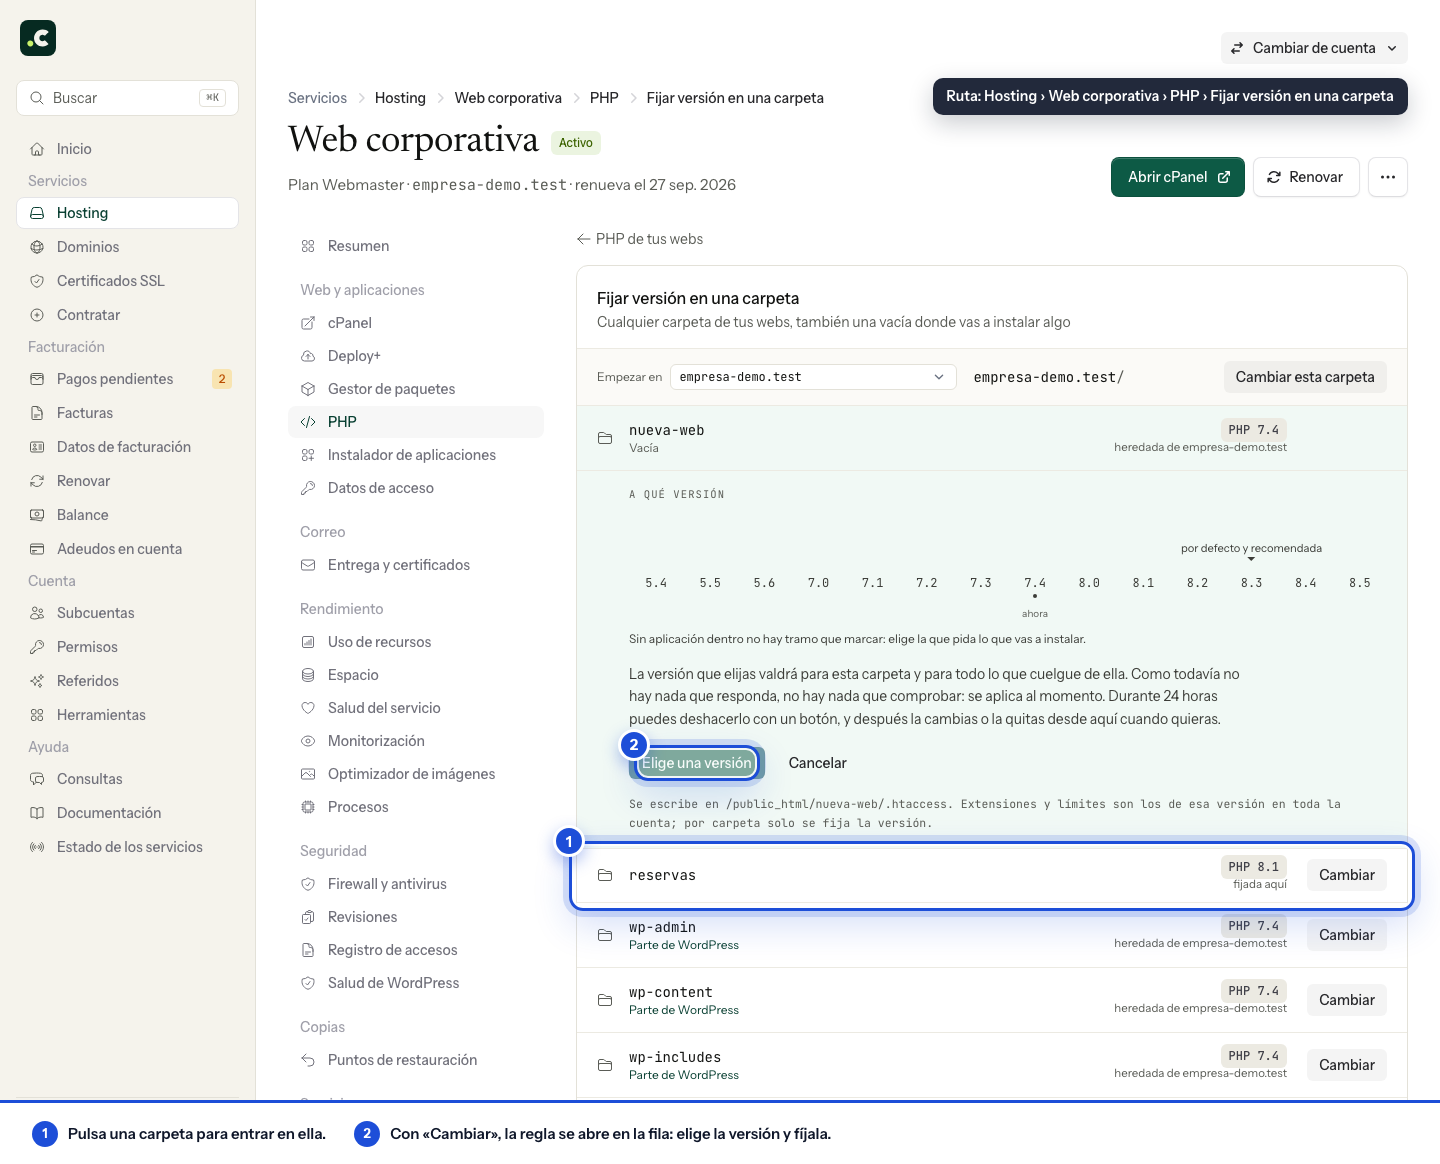Click the package icon beside Gestor de paquetes

308,389
